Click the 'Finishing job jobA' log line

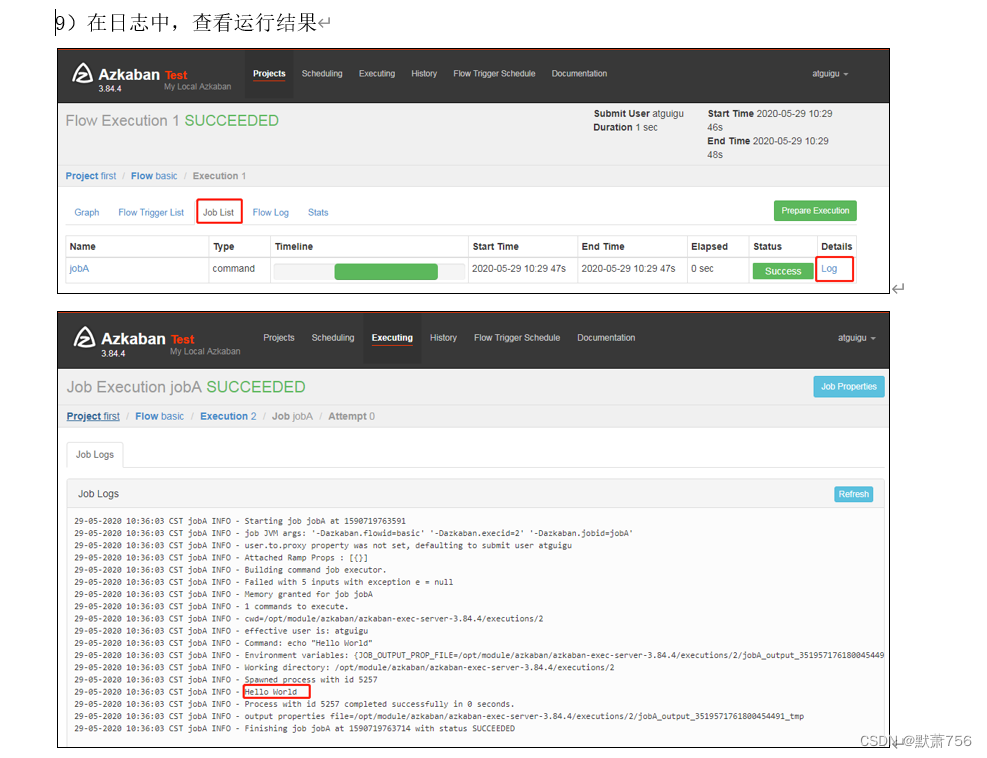(294, 728)
